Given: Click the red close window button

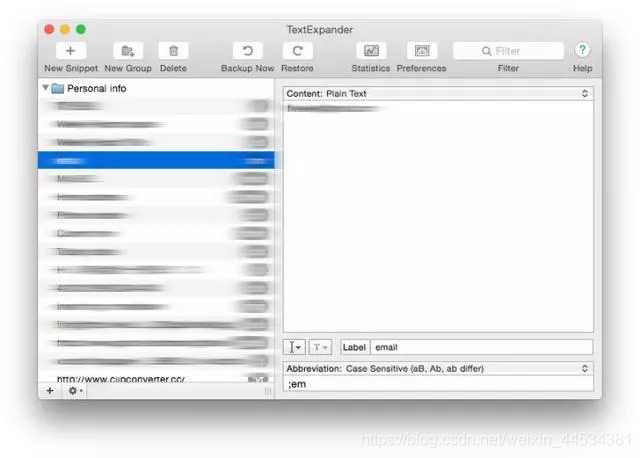Looking at the screenshot, I should (x=49, y=29).
